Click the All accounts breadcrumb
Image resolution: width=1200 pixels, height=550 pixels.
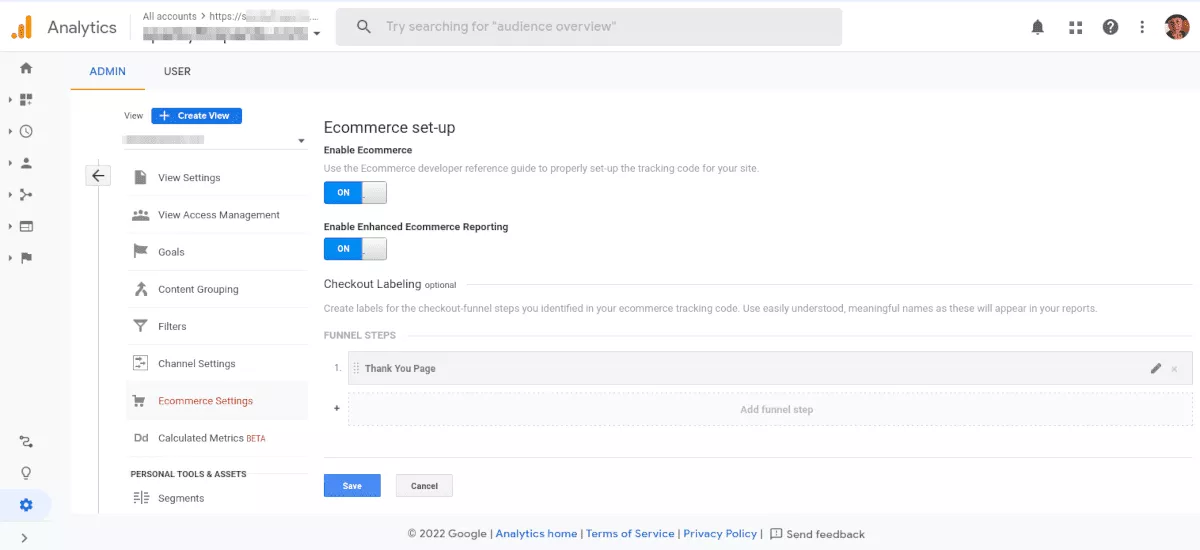(x=172, y=17)
